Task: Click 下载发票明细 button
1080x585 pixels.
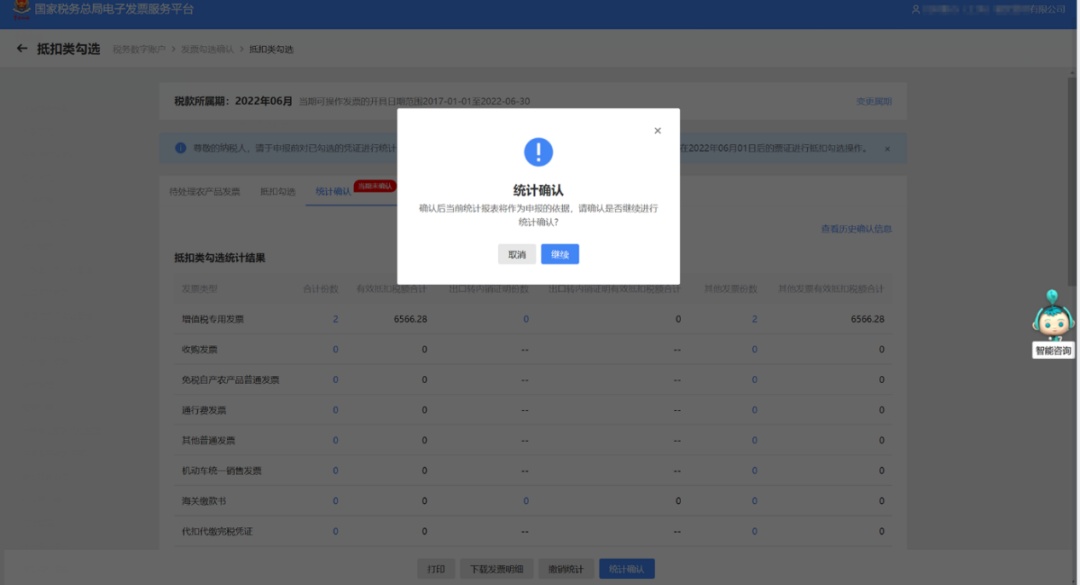Action: [497, 569]
